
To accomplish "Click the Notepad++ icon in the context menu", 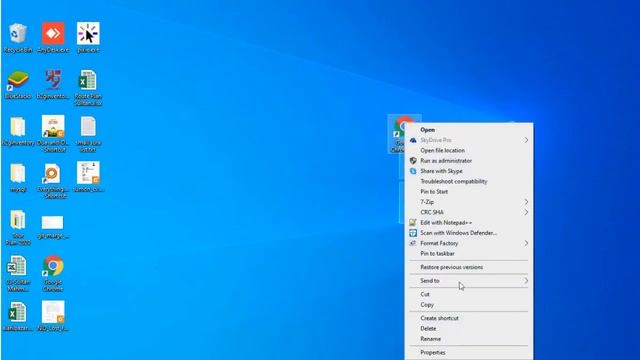I will [413, 222].
